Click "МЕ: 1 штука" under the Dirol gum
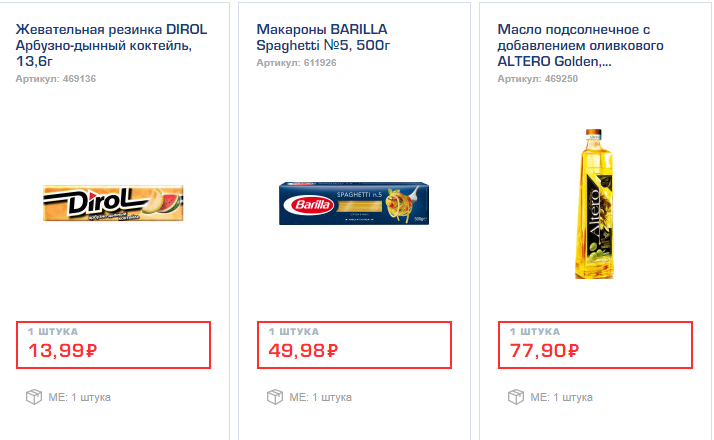Image resolution: width=714 pixels, height=440 pixels. coord(80,397)
